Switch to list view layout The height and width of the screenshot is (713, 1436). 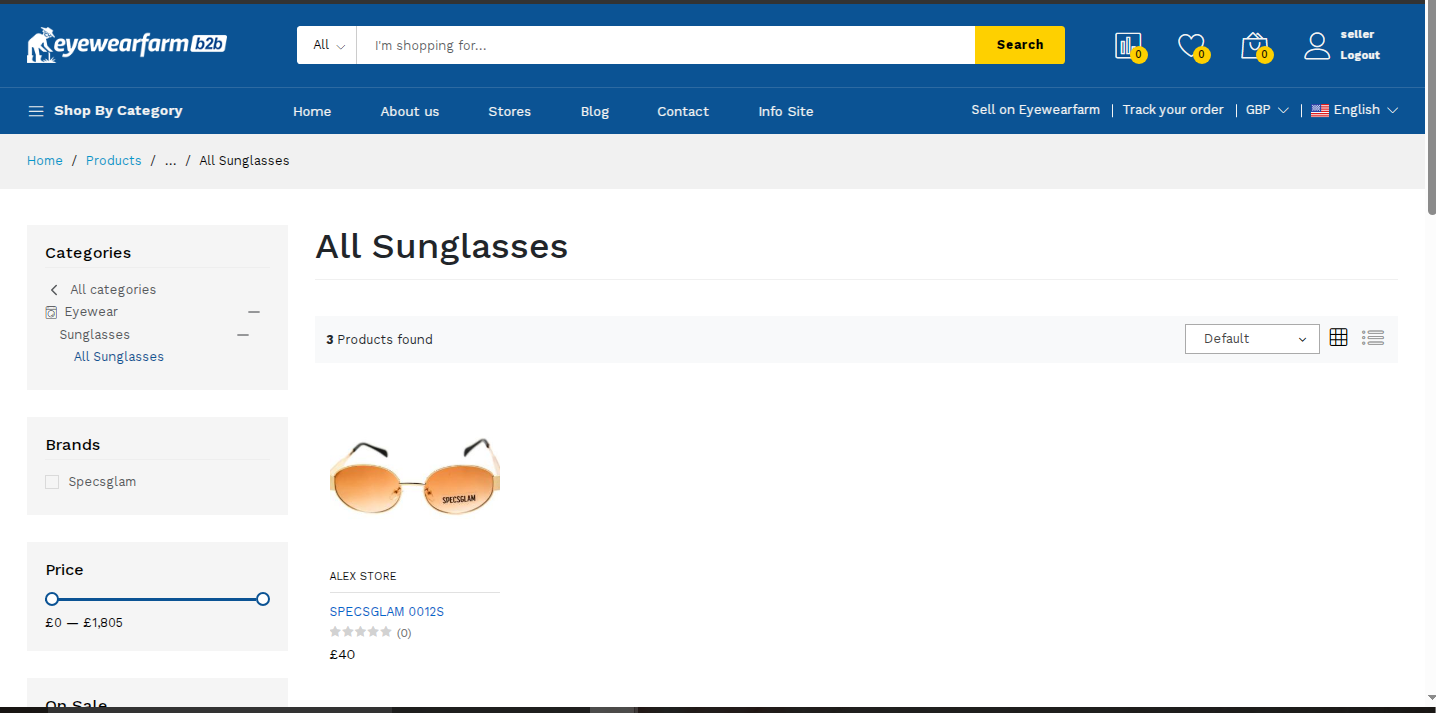[x=1373, y=338]
